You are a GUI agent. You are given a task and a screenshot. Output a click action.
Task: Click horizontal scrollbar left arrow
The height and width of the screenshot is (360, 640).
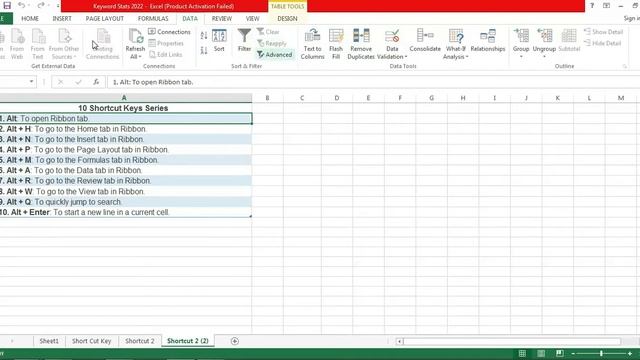[x=399, y=341]
